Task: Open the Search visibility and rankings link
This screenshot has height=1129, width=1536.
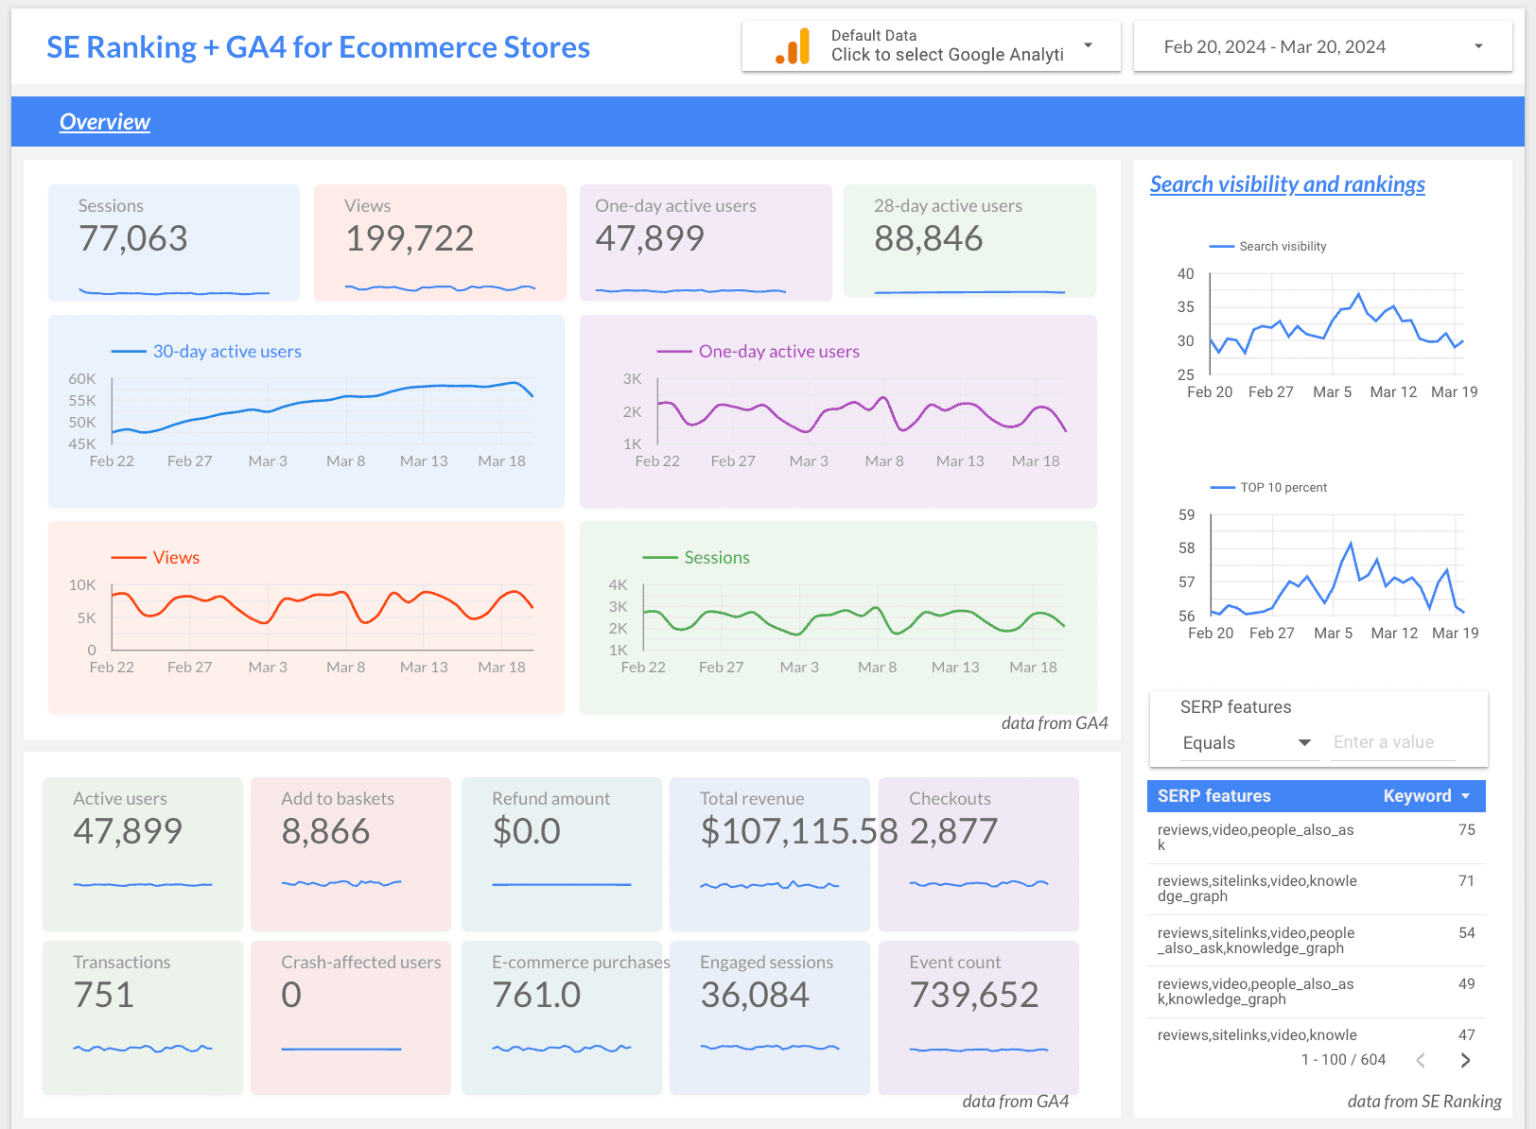Action: tap(1287, 184)
